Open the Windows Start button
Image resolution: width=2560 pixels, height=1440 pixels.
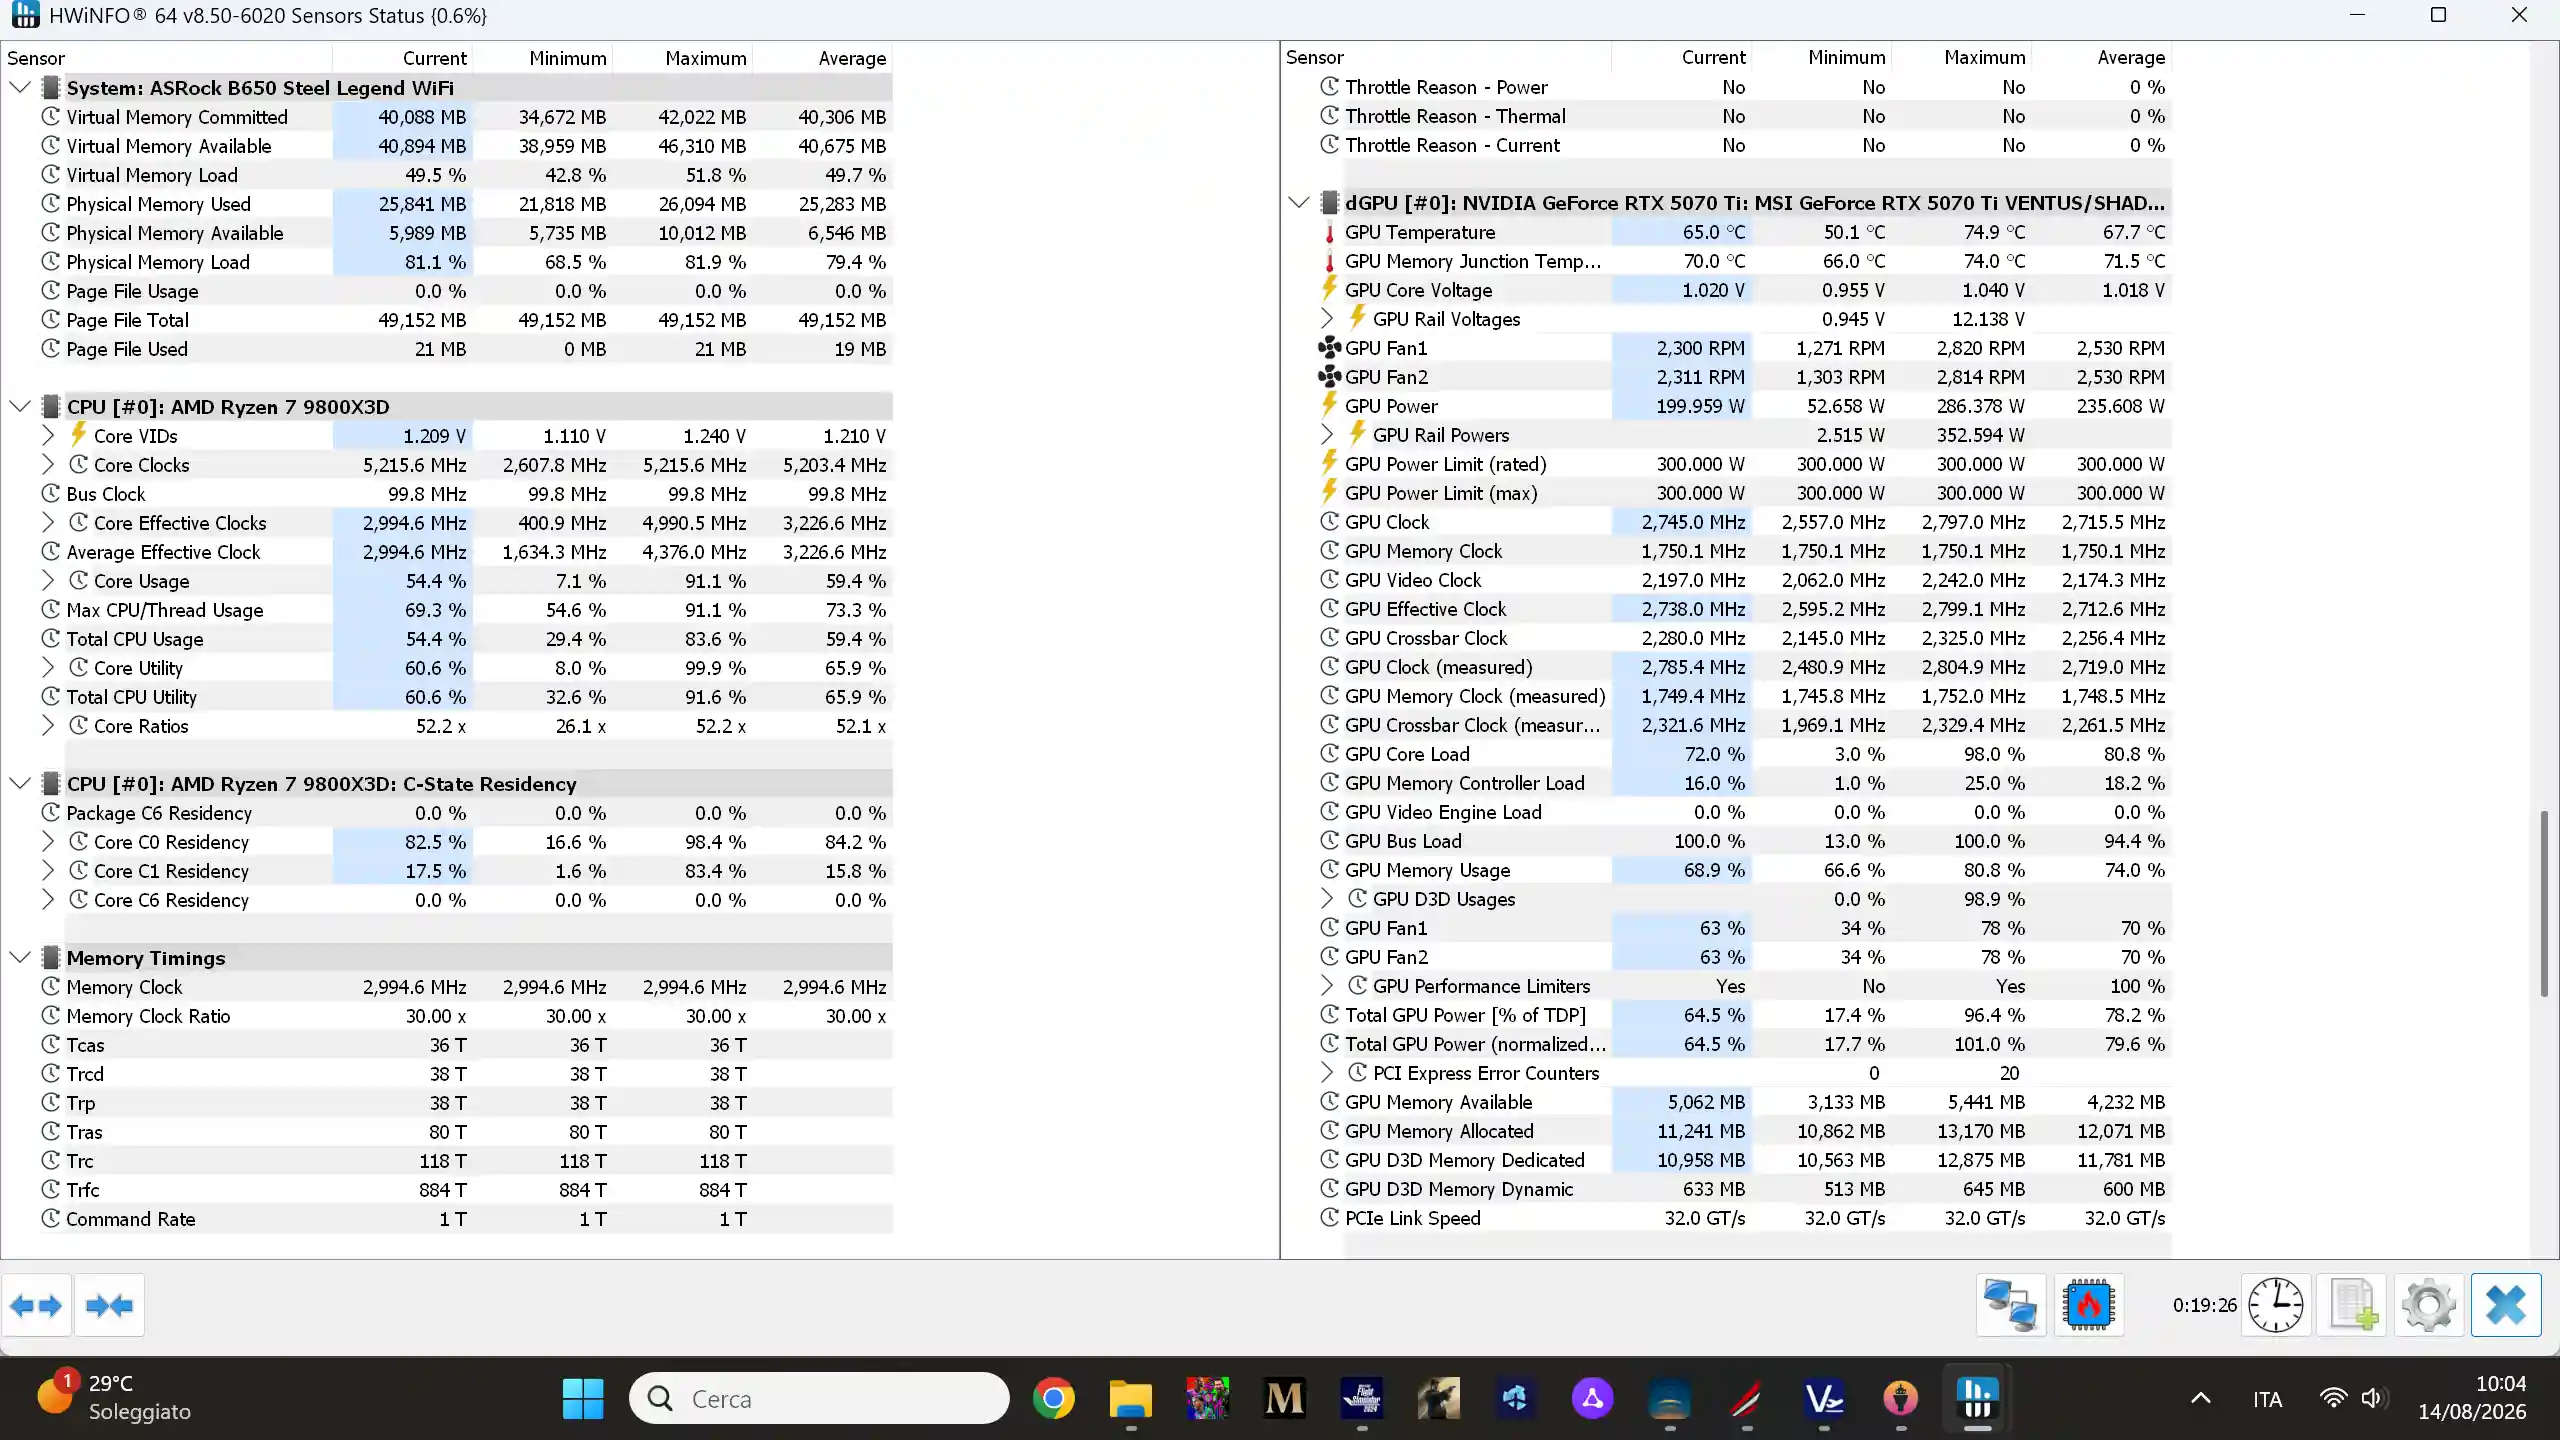[582, 1398]
